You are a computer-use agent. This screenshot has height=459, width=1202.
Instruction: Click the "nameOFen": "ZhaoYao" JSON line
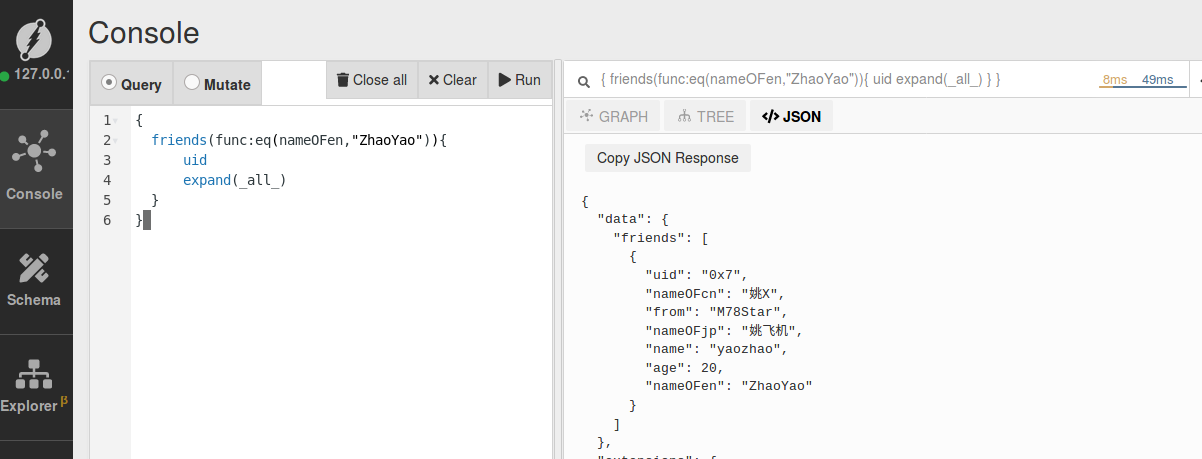(728, 385)
